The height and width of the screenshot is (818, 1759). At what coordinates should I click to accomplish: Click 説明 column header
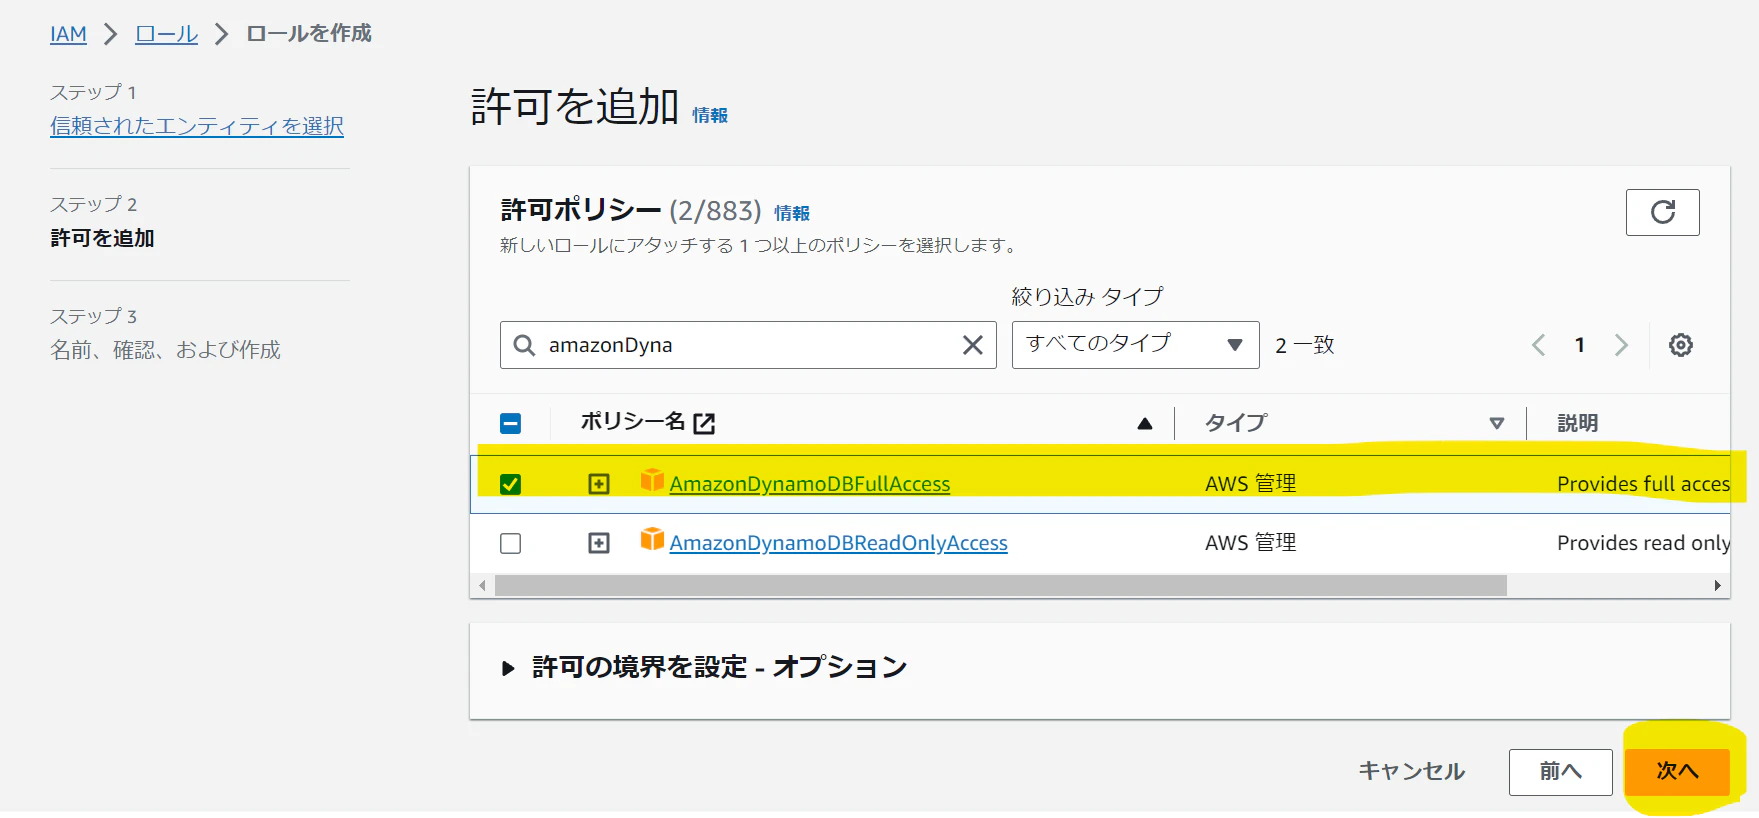(x=1577, y=423)
